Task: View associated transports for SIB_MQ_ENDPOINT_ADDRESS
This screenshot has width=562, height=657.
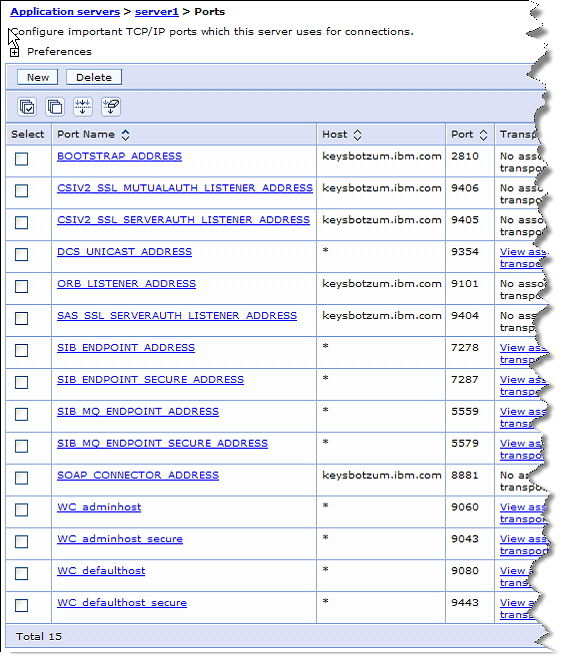Action: click(522, 417)
